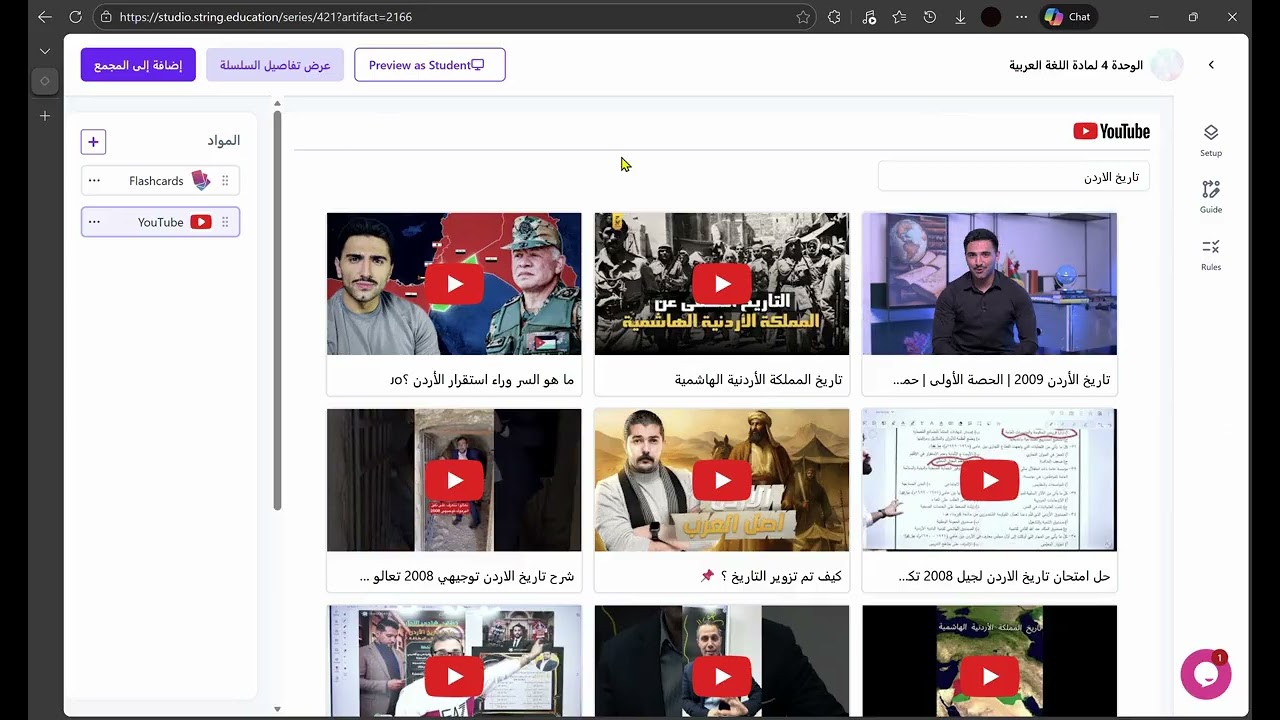1280x720 pixels.
Task: Open the browser extensions puzzle icon
Action: tap(834, 17)
